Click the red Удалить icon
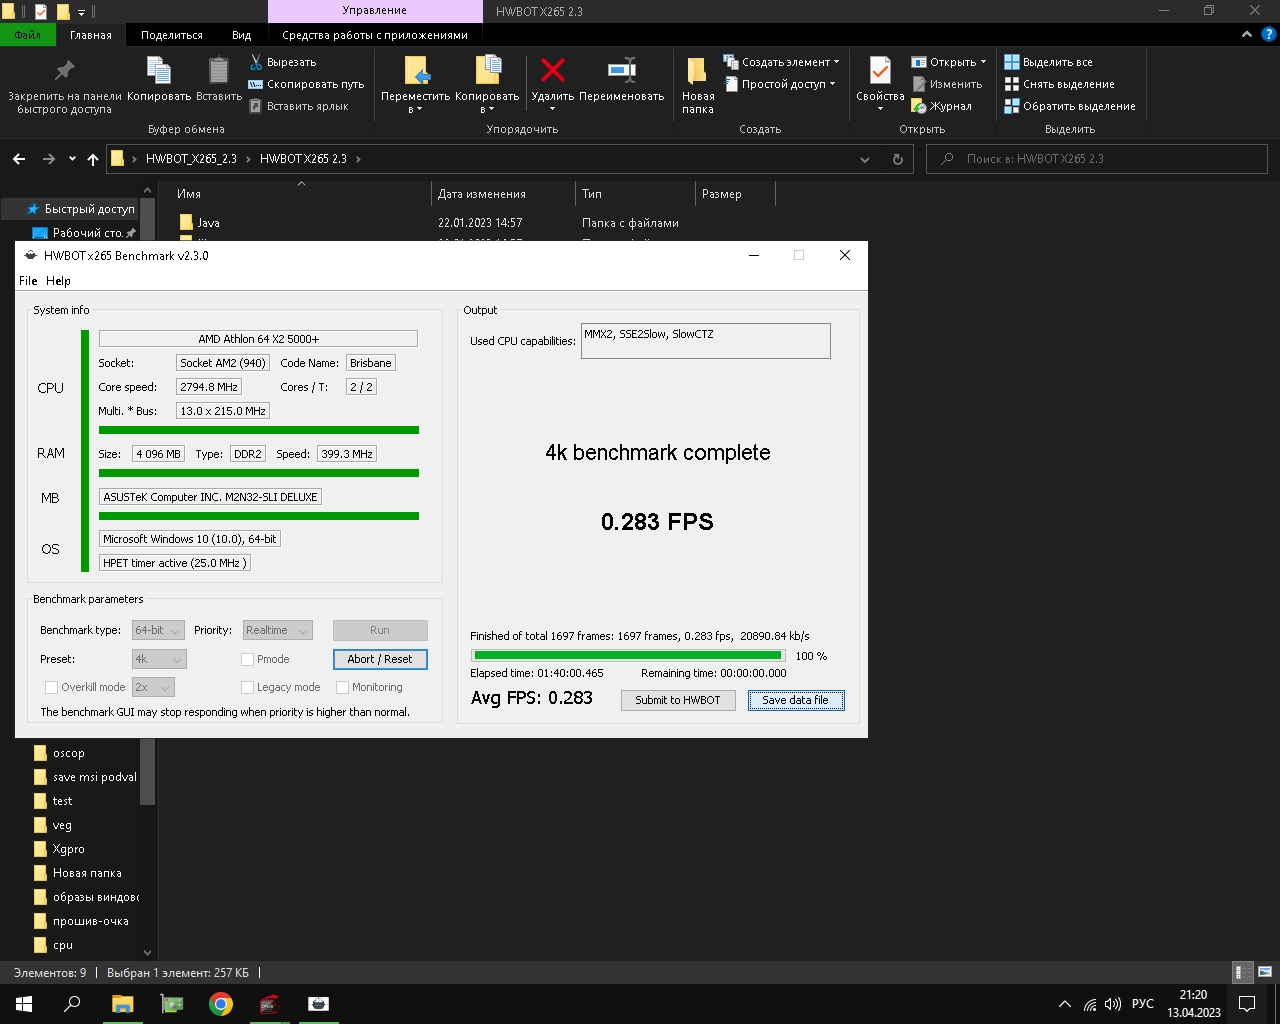The height and width of the screenshot is (1024, 1280). (552, 70)
